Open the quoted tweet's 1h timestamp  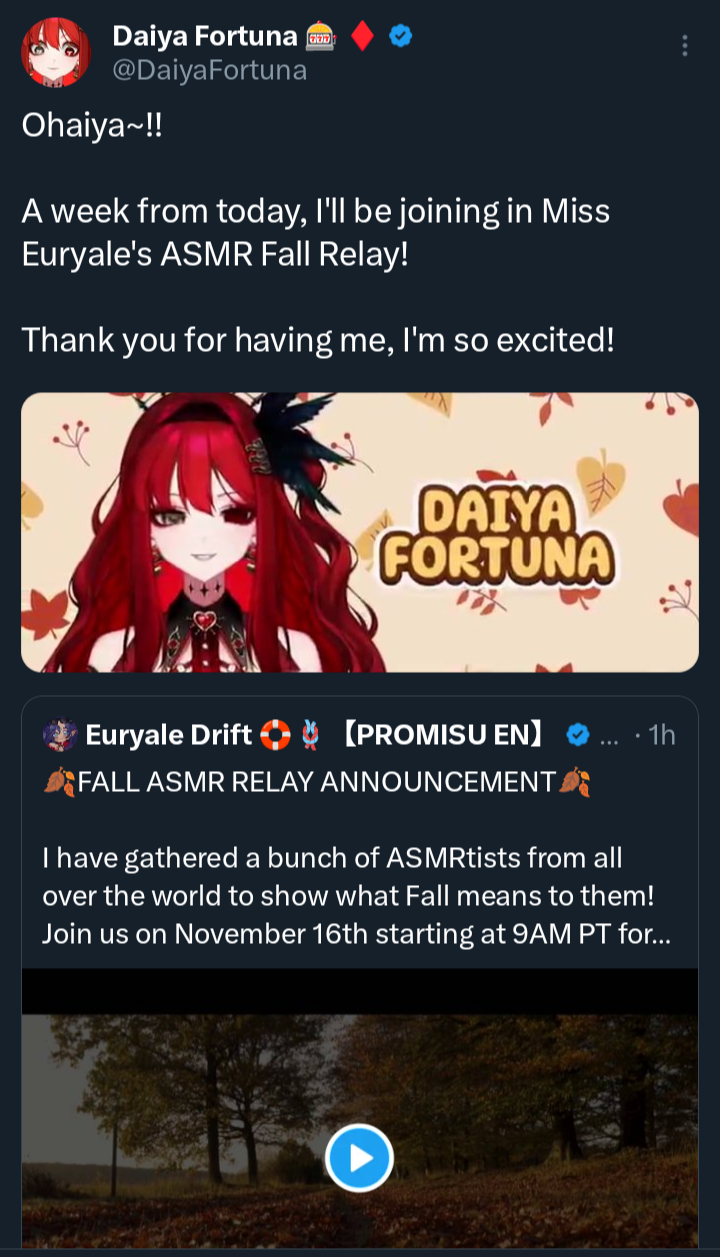(661, 735)
